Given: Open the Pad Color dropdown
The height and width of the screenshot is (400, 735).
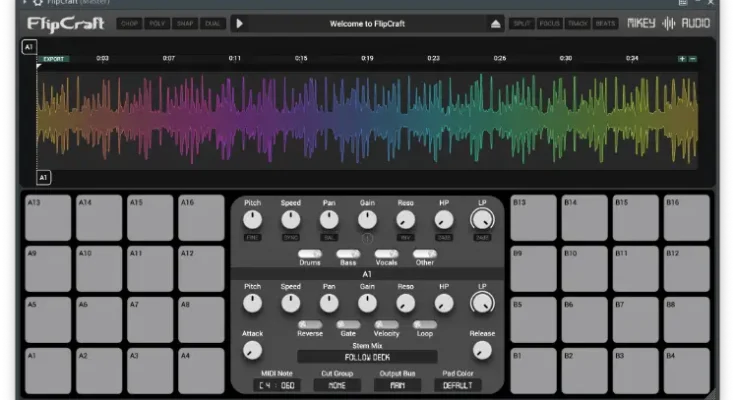Looking at the screenshot, I should (456, 385).
